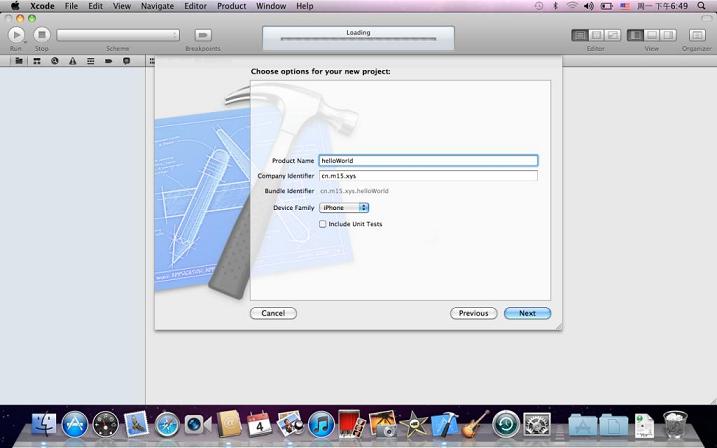Screen dimensions: 717x448
Task: Go back with the Previous button
Action: 473,313
